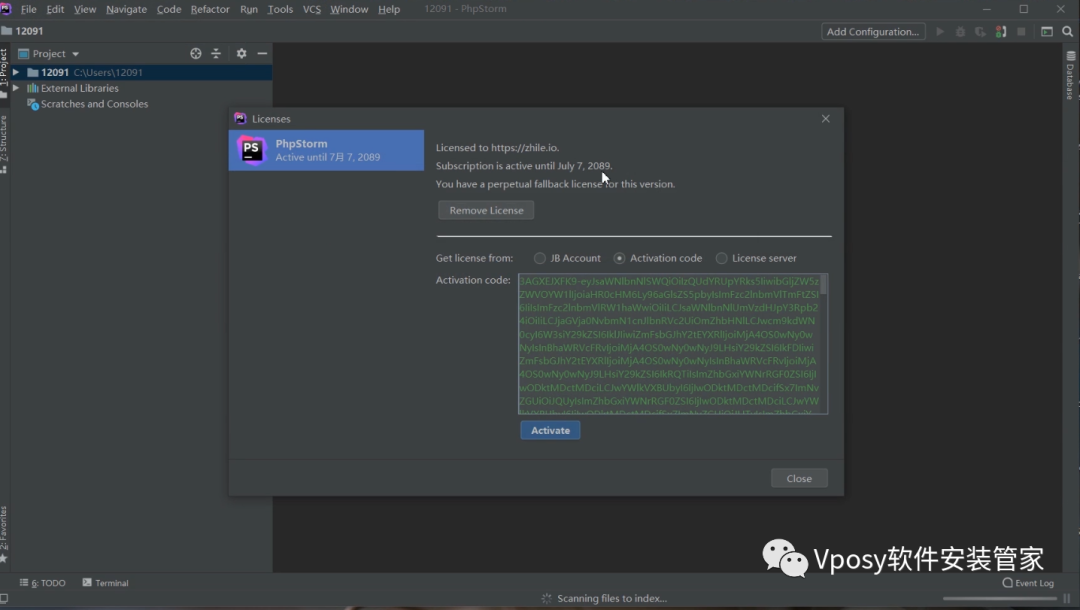Click the Locate/Scroll from Source icon
The height and width of the screenshot is (610, 1080).
pos(196,54)
